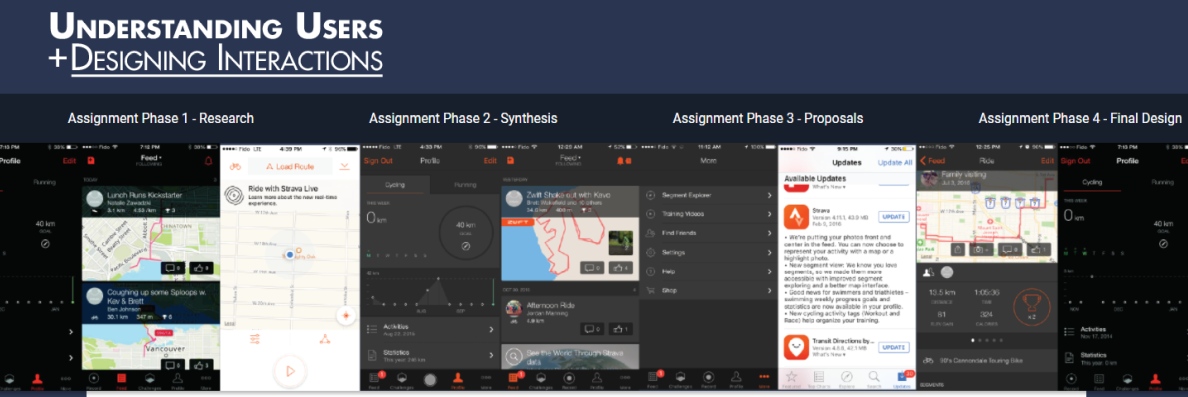Open the Assignment Phase 3 - Proposals link
The image size is (1188, 397).
click(x=768, y=118)
